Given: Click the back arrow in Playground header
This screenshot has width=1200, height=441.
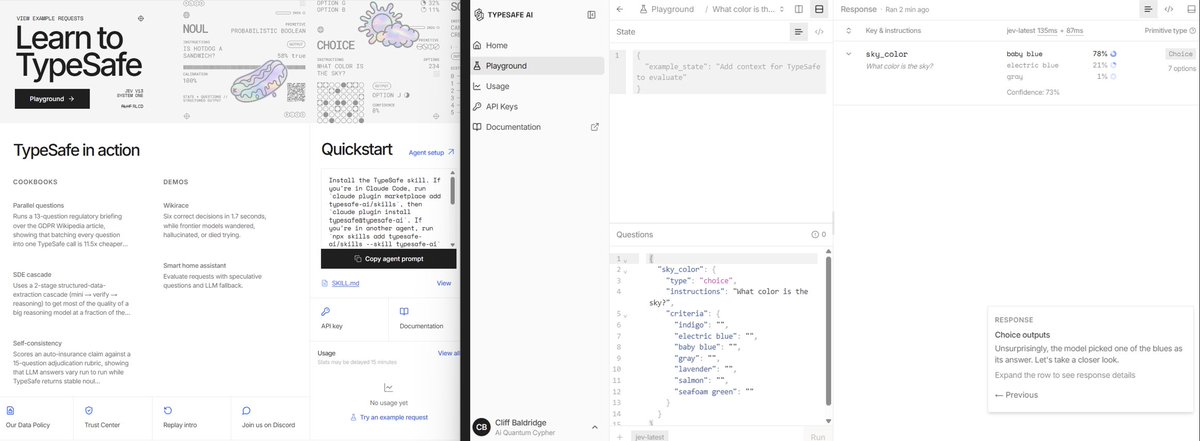Looking at the screenshot, I should coord(620,9).
